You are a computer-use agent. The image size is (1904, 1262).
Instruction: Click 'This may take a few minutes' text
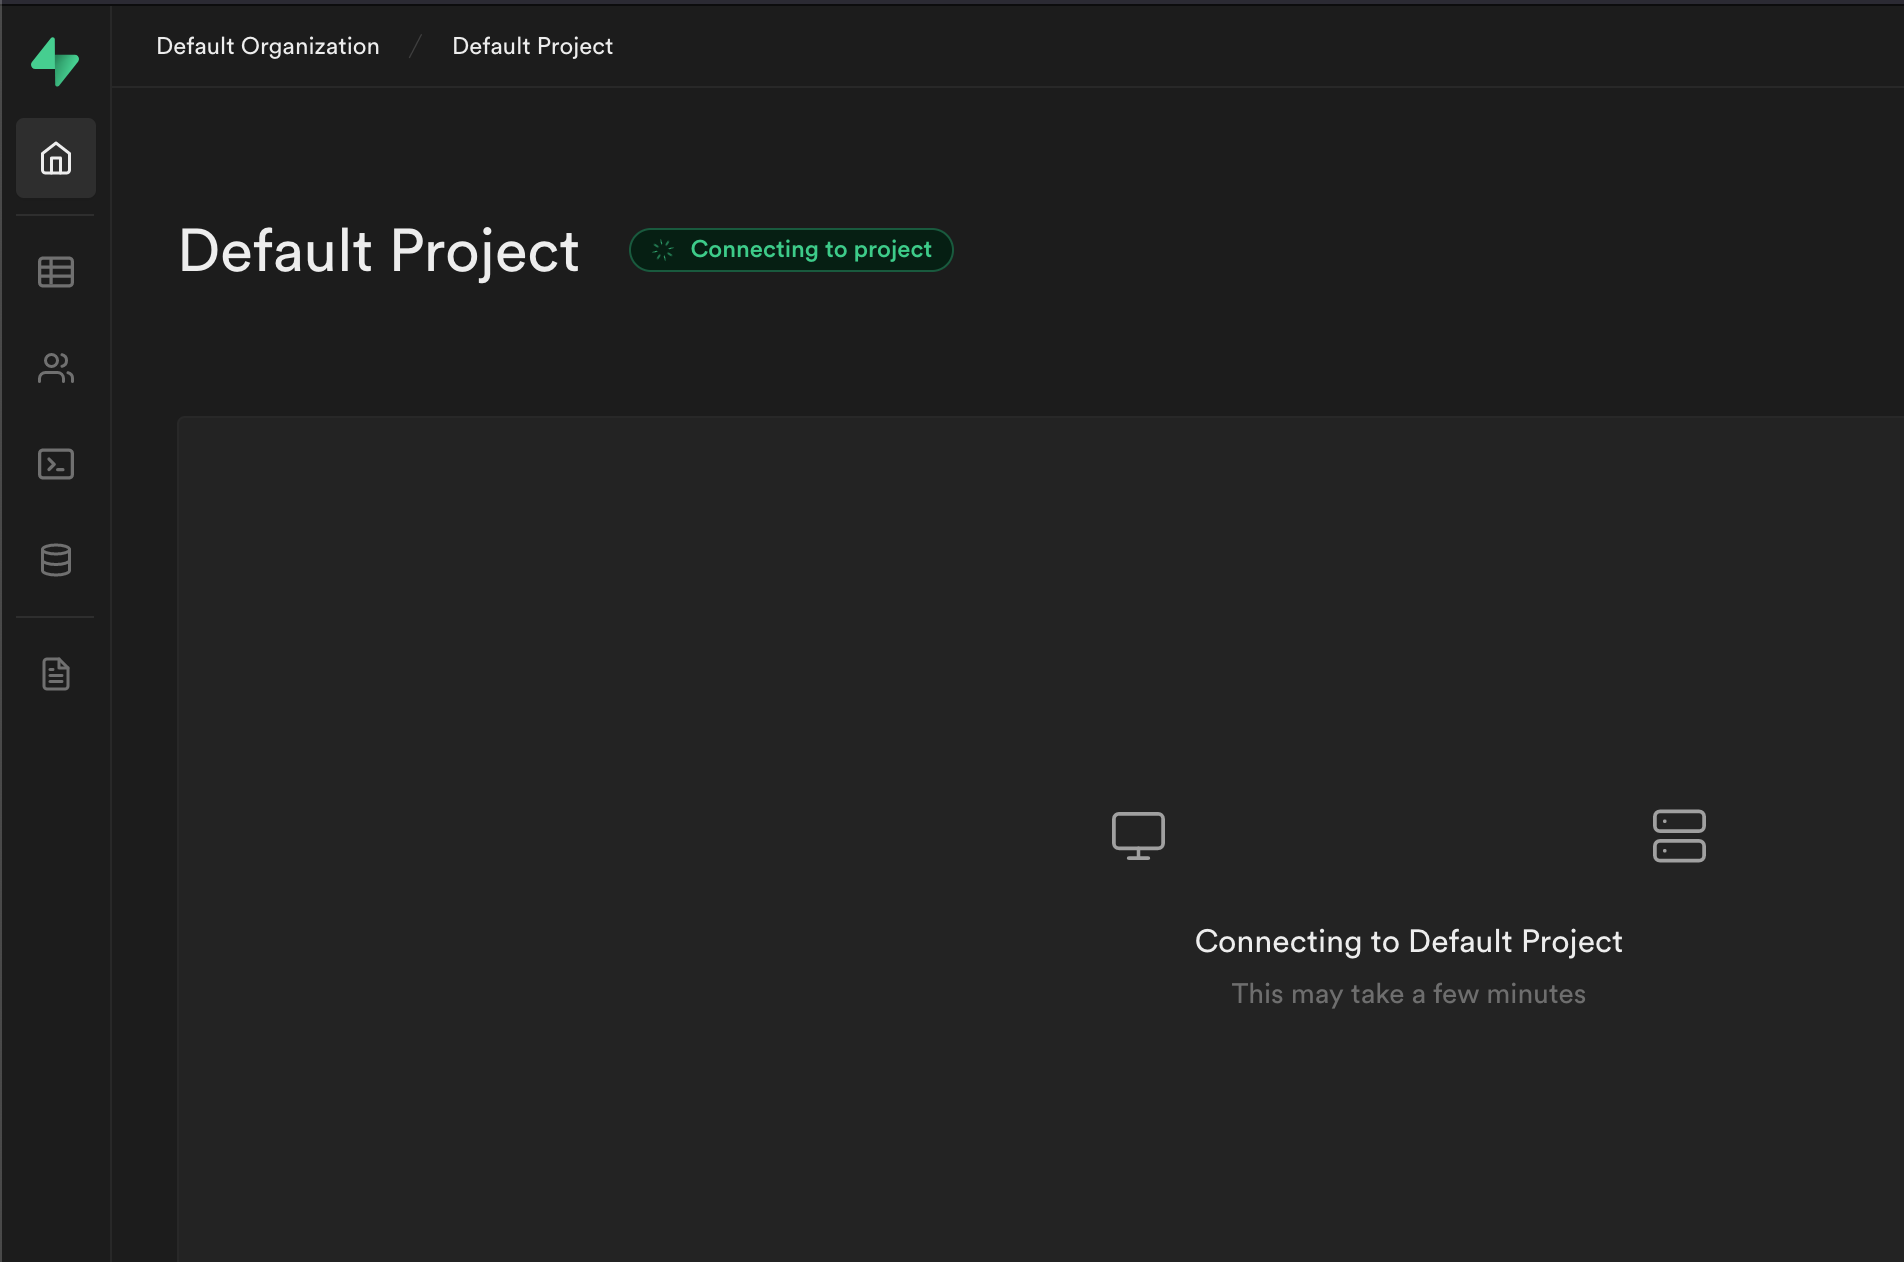[1408, 994]
